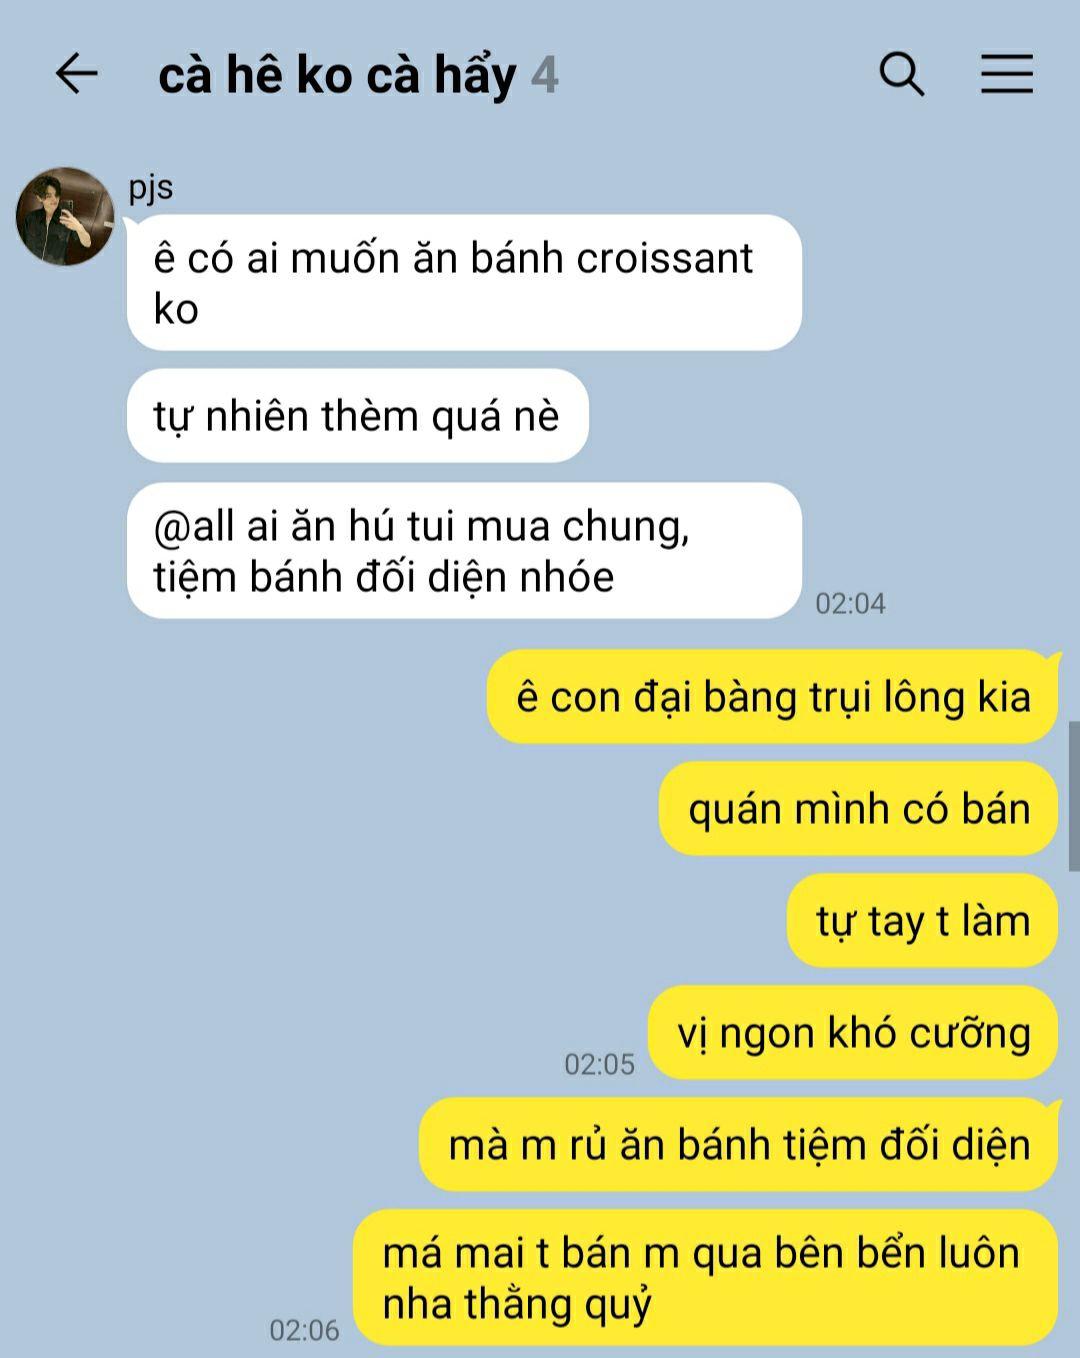Click the chat scrollbar handle
Viewport: 1080px width, 1358px height.
[x=1073, y=796]
